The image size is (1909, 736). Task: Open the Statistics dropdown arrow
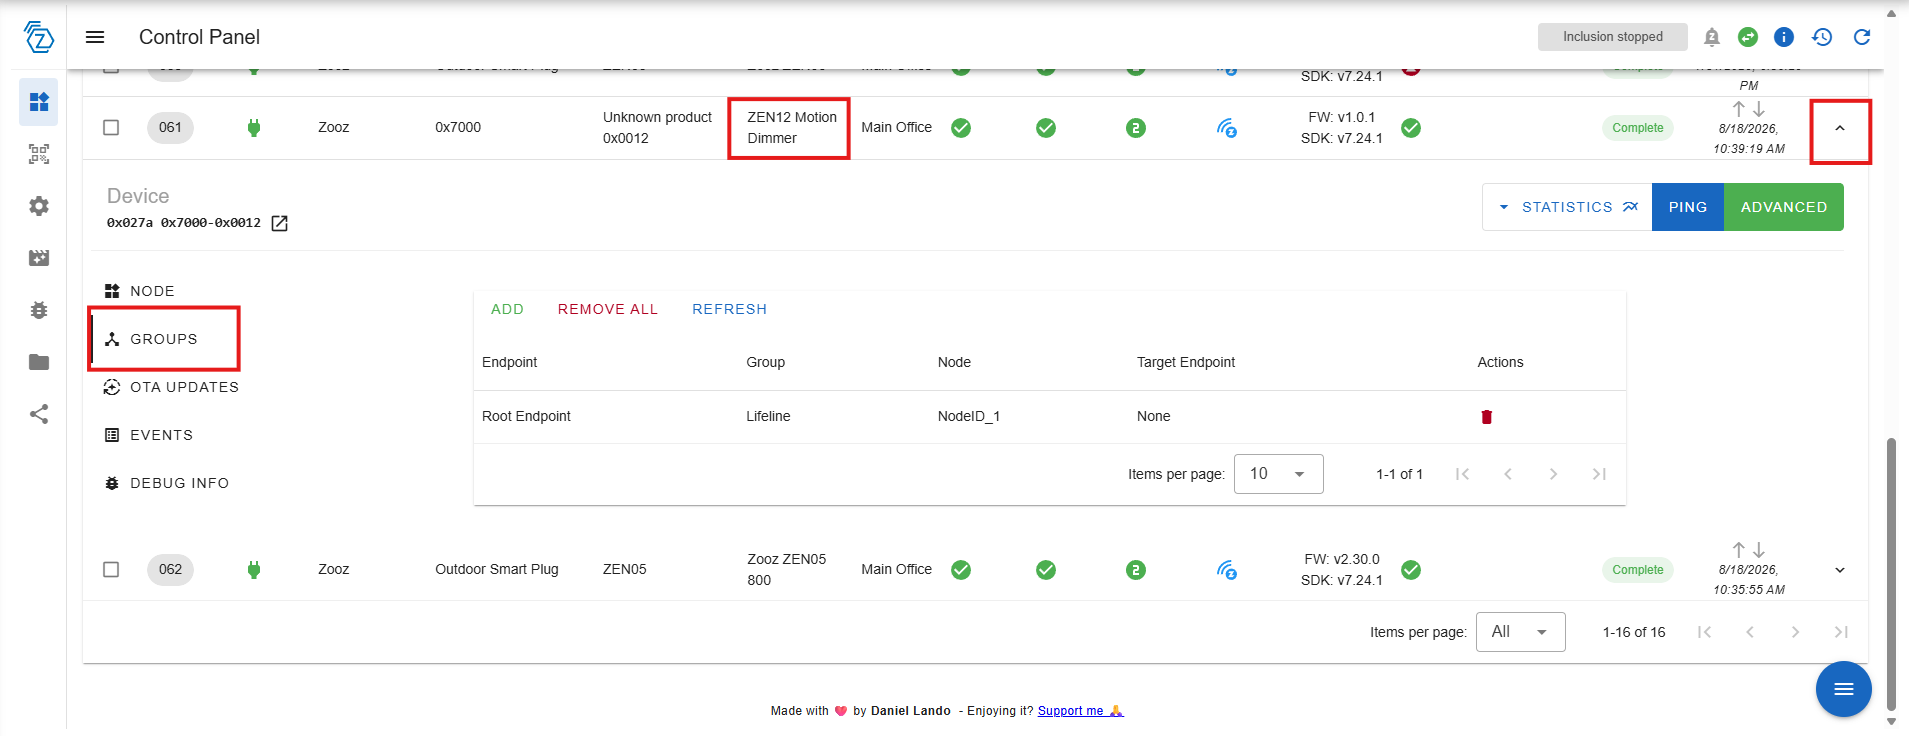pos(1504,207)
